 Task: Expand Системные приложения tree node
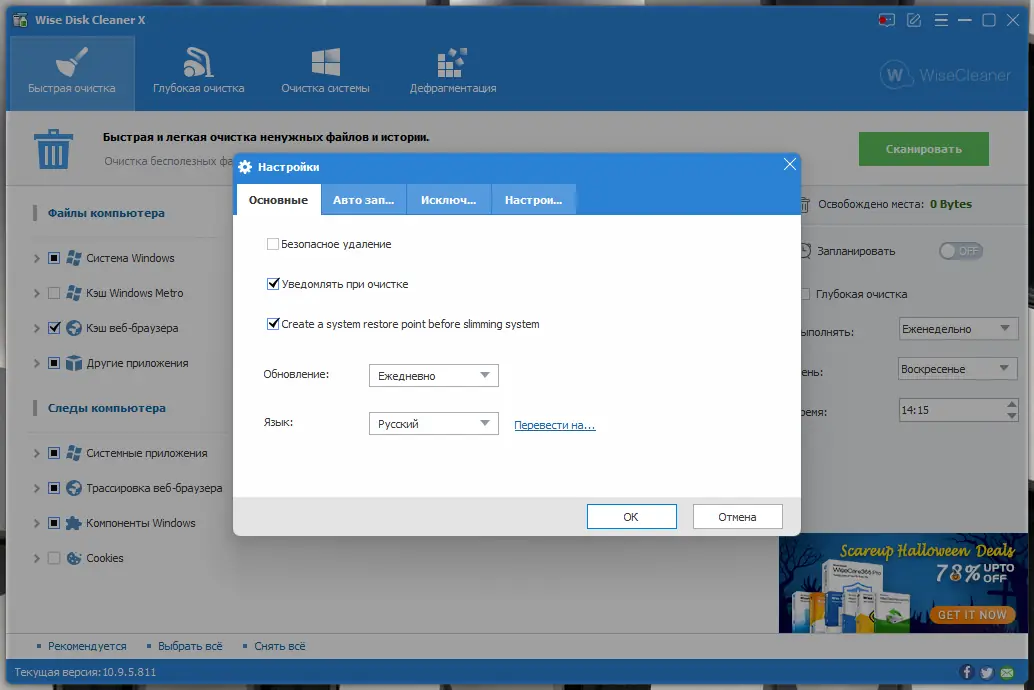pos(37,453)
